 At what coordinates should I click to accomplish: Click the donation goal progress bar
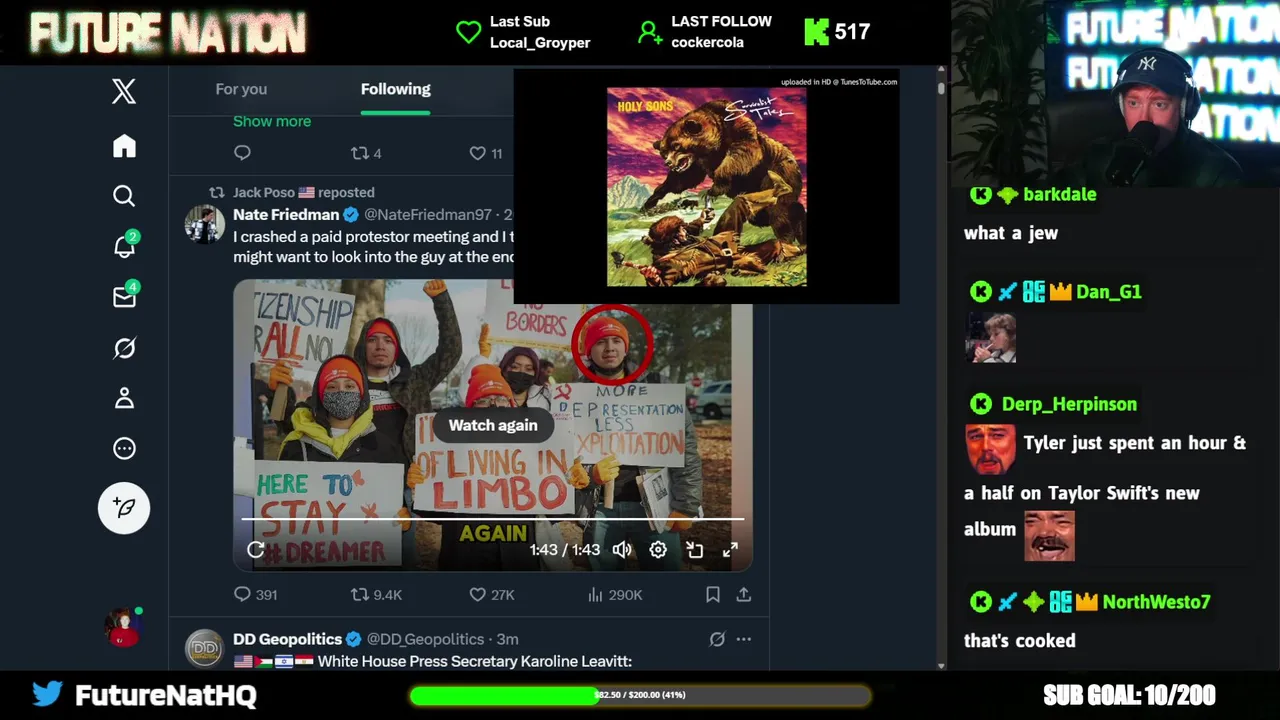tap(640, 695)
